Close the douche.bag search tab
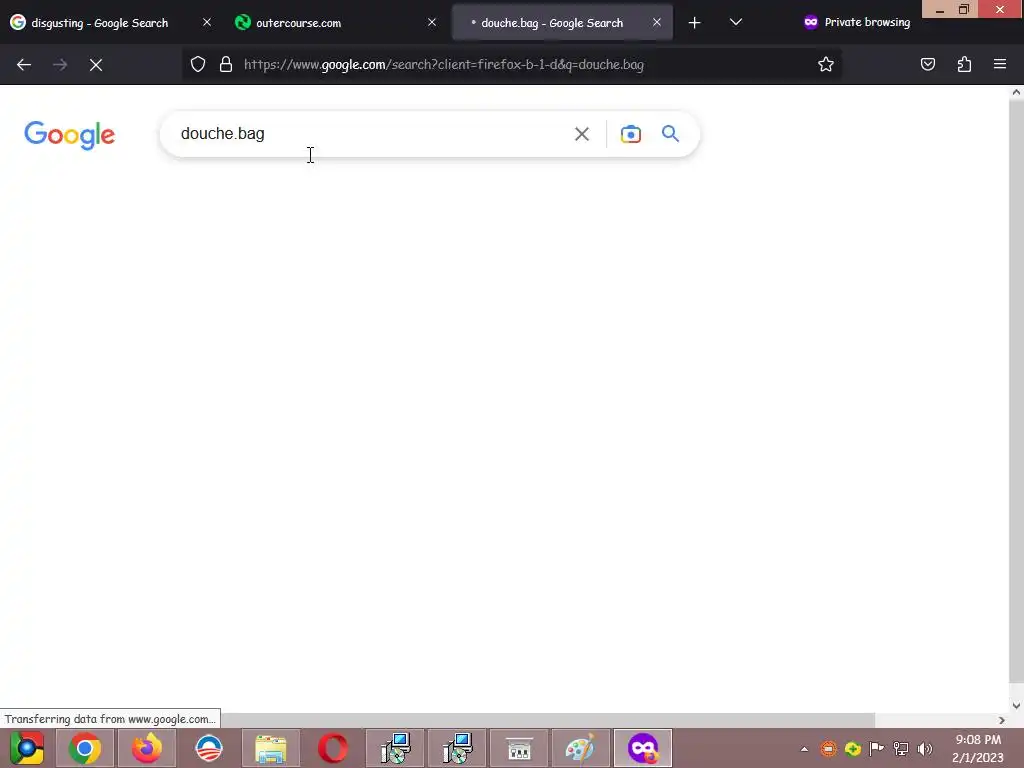The height and width of the screenshot is (768, 1024). (x=657, y=22)
